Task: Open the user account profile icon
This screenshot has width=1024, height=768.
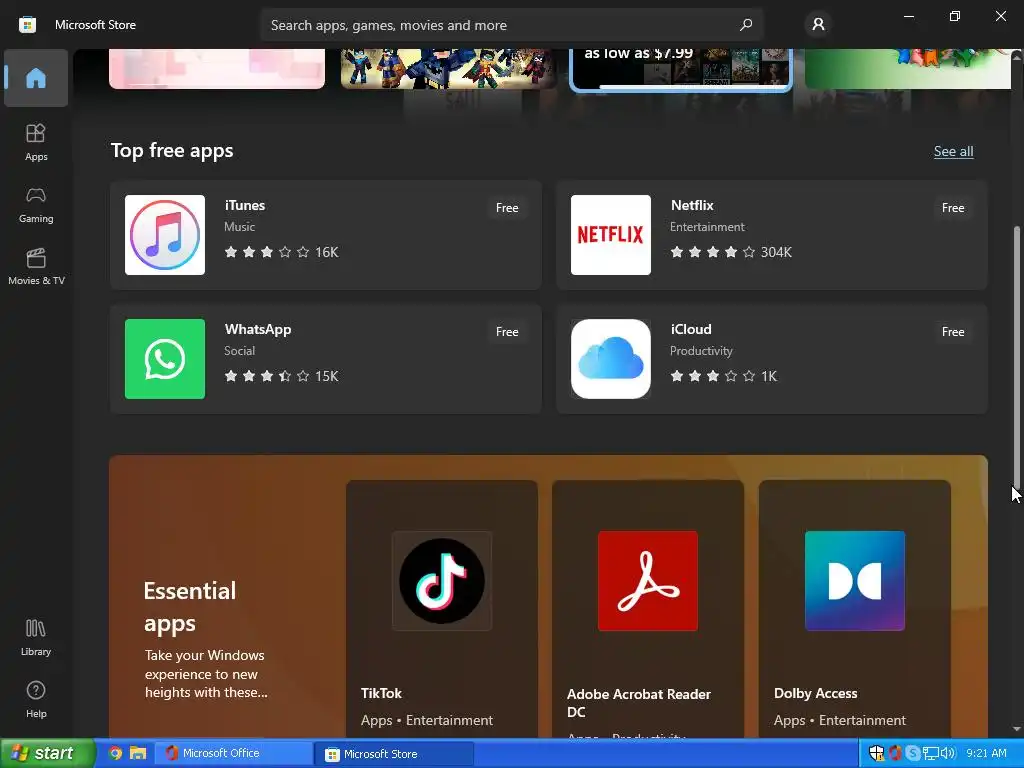Action: 818,25
